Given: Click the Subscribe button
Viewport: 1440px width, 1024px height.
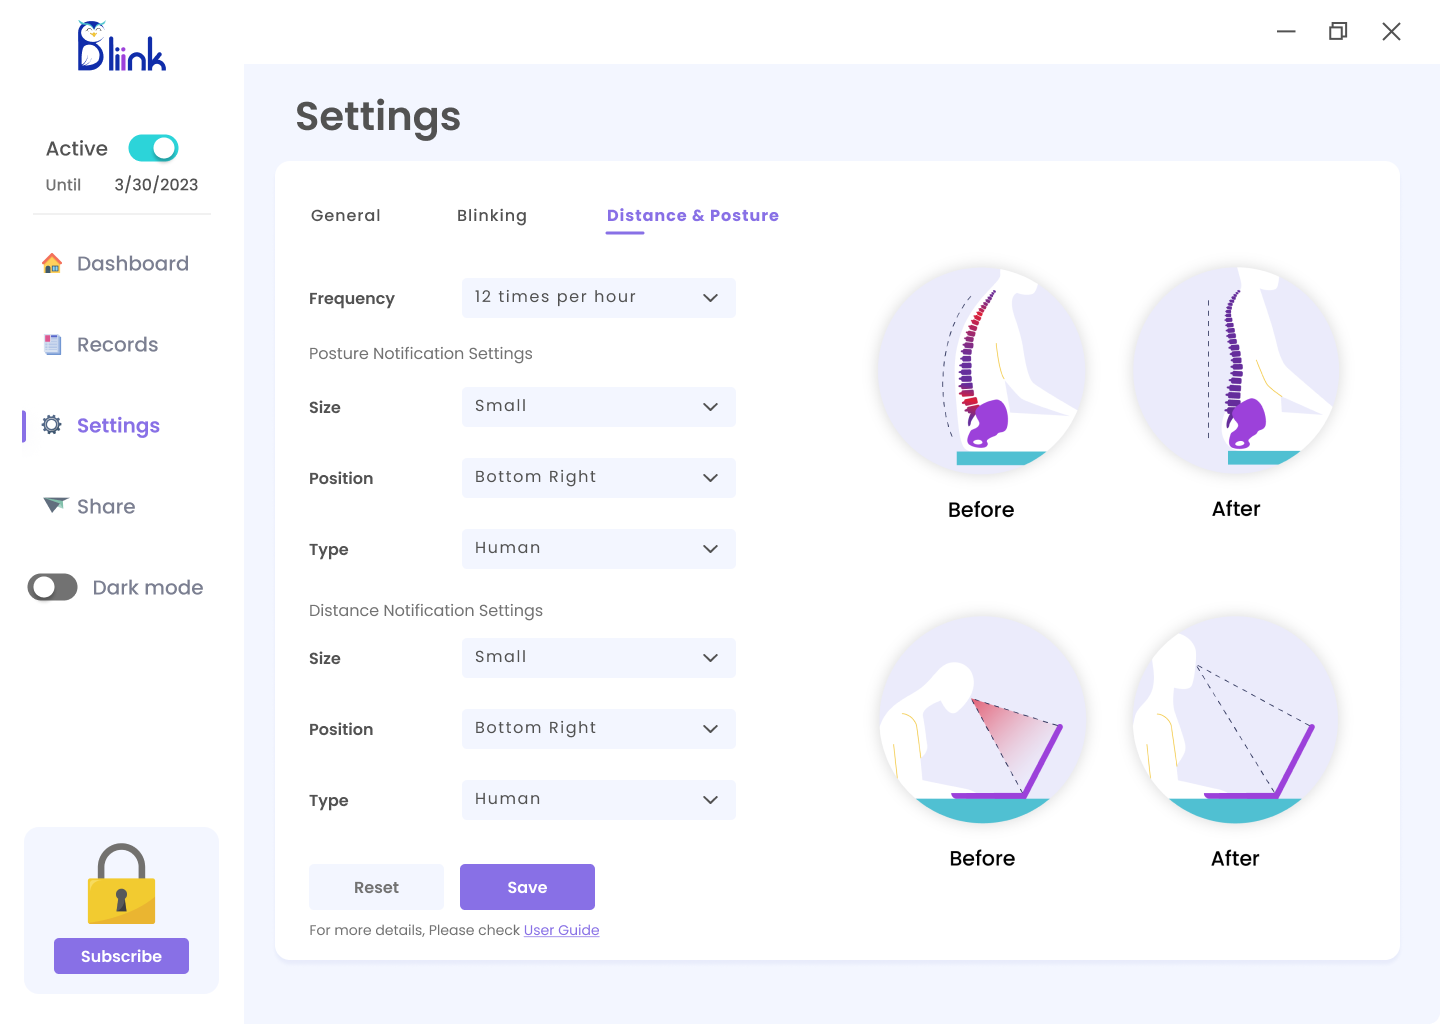Looking at the screenshot, I should pyautogui.click(x=121, y=956).
